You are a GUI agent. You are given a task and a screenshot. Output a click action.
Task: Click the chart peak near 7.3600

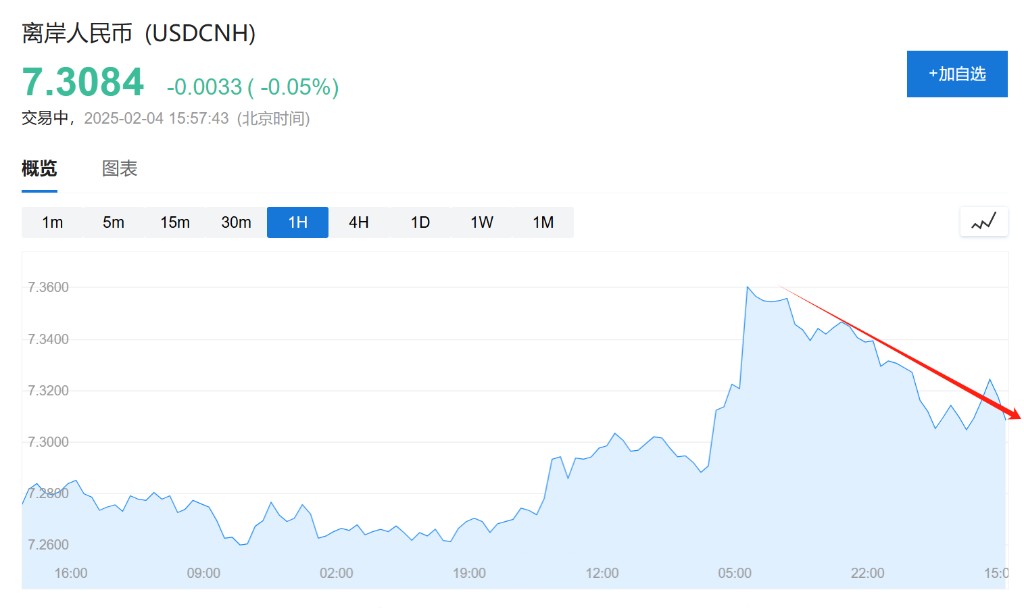tap(748, 288)
